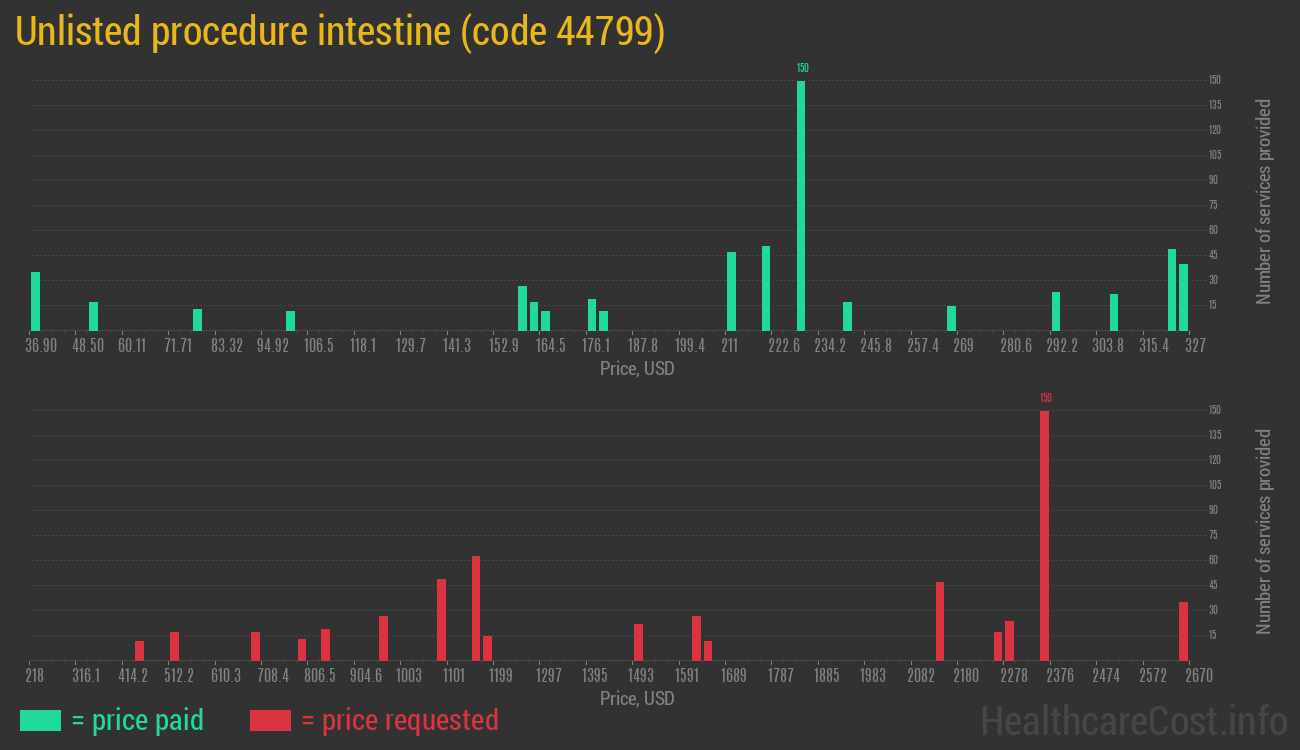
Task: Click the "Price, USD" label under the bottom chart
Action: (637, 699)
